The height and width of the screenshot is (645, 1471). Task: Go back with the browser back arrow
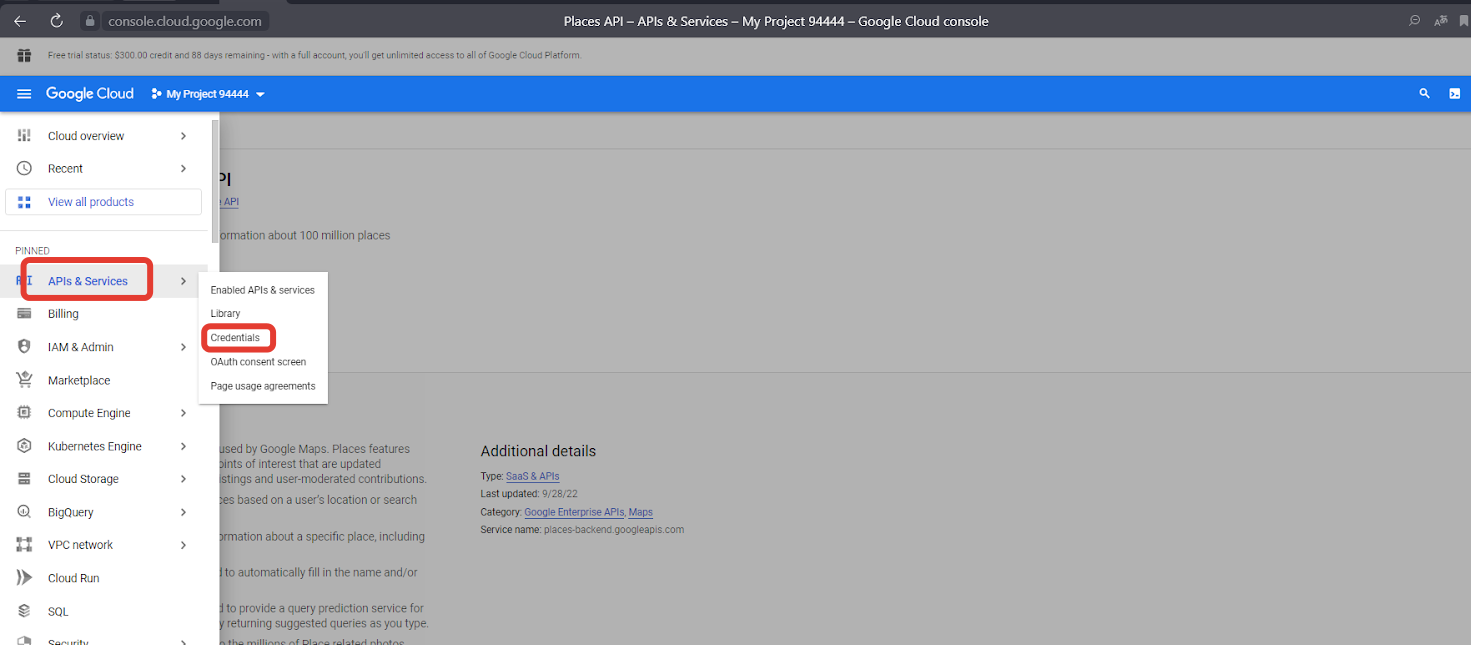[x=20, y=21]
